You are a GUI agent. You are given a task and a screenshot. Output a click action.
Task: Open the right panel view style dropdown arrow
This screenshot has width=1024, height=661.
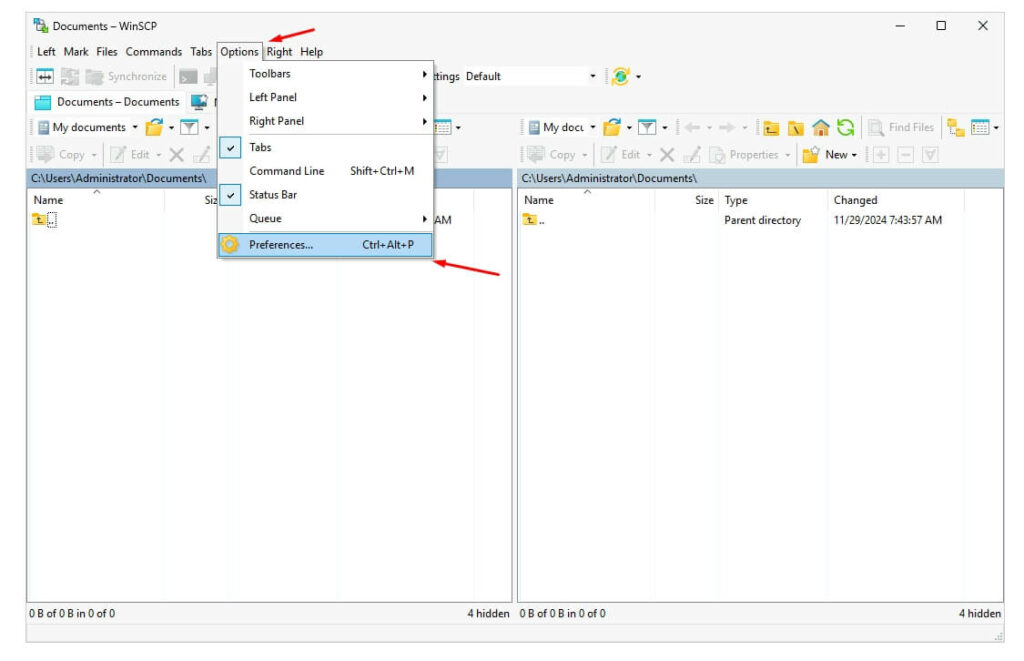pyautogui.click(x=996, y=128)
